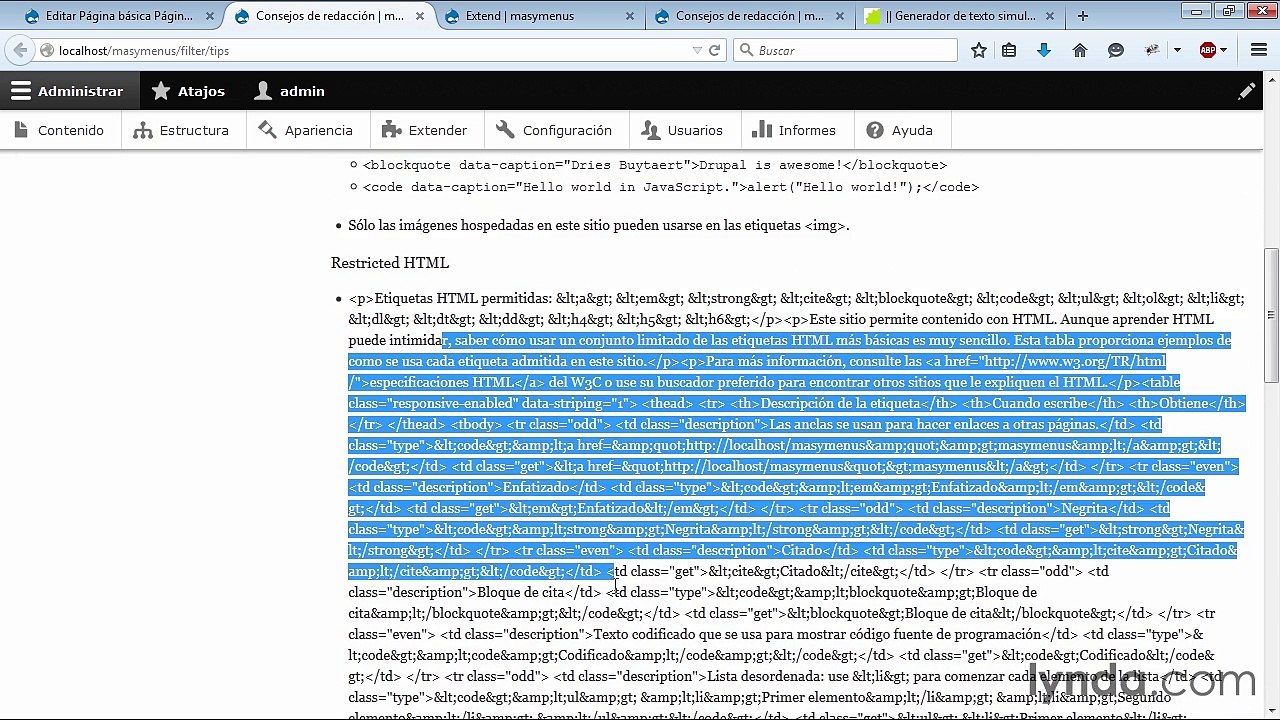The image size is (1280, 720).
Task: Open the URL history dropdown arrow
Action: coord(697,50)
